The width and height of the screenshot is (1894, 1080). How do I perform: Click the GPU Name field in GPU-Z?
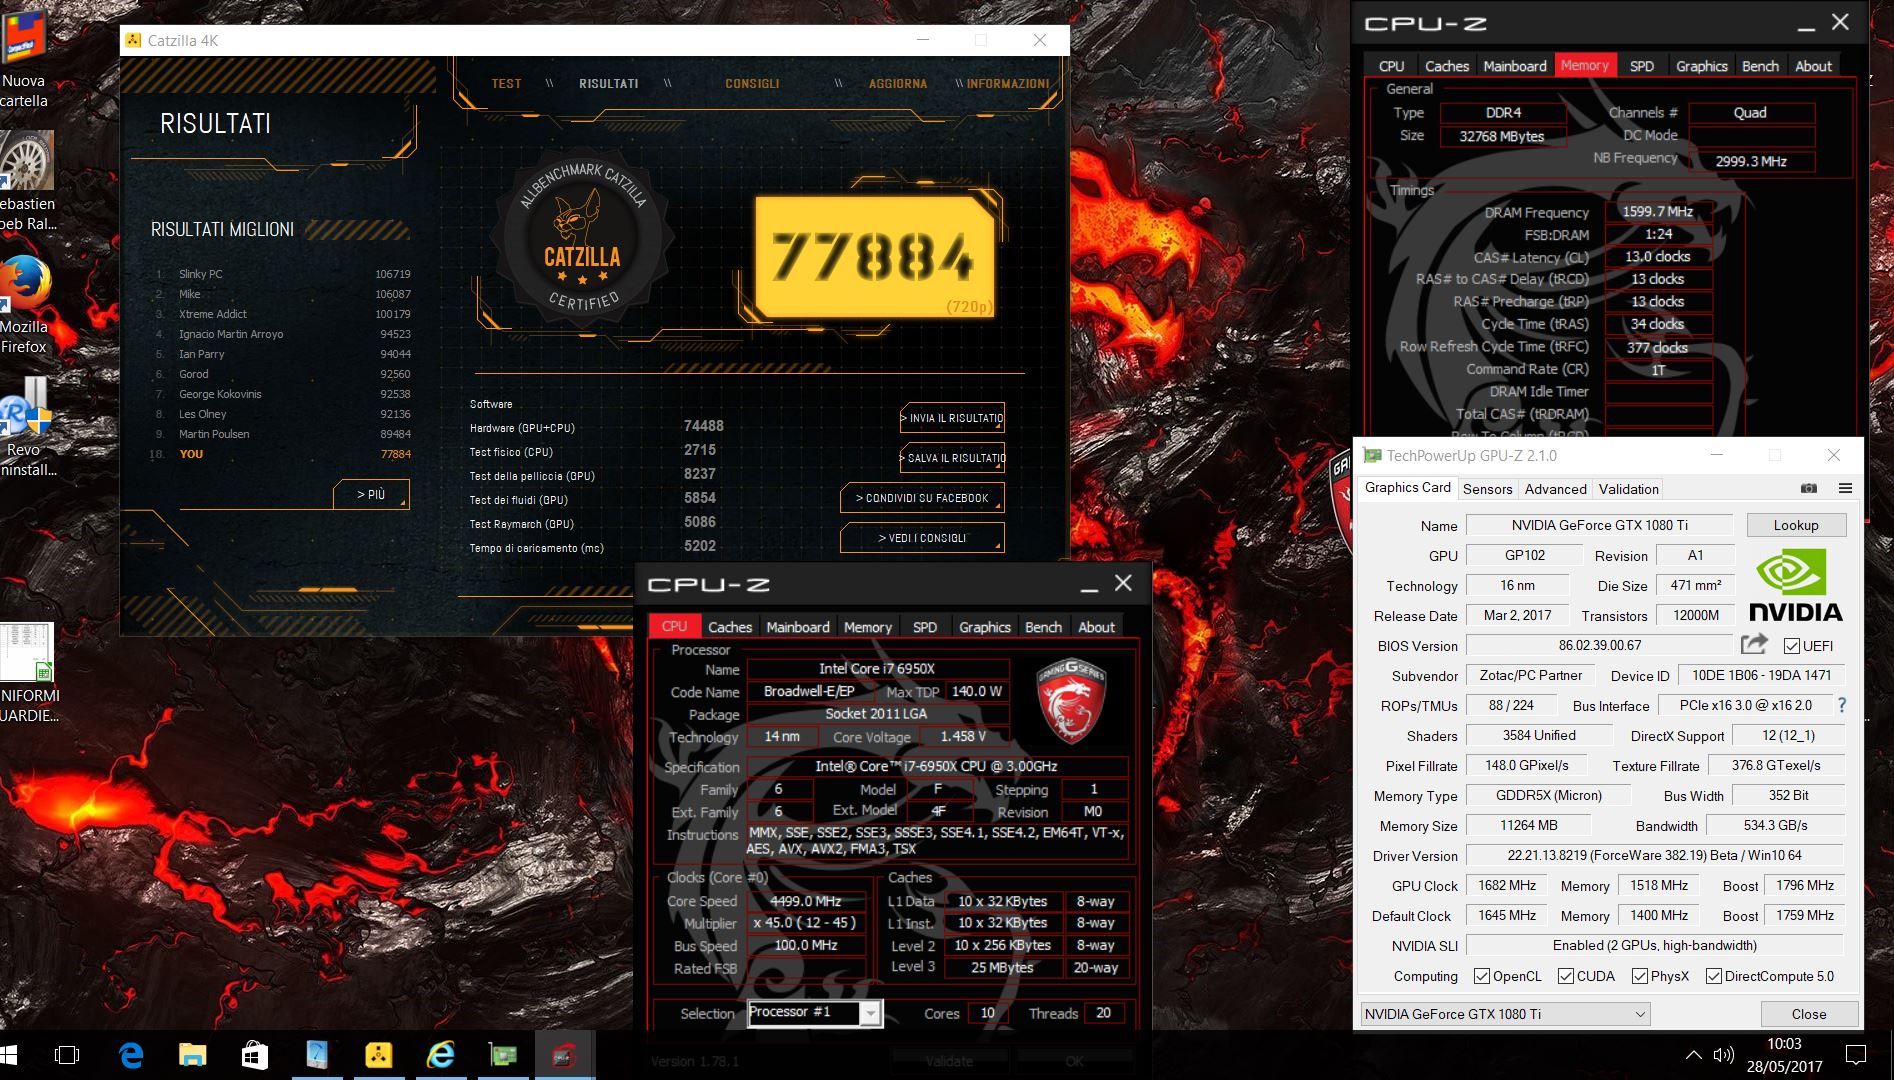1599,525
